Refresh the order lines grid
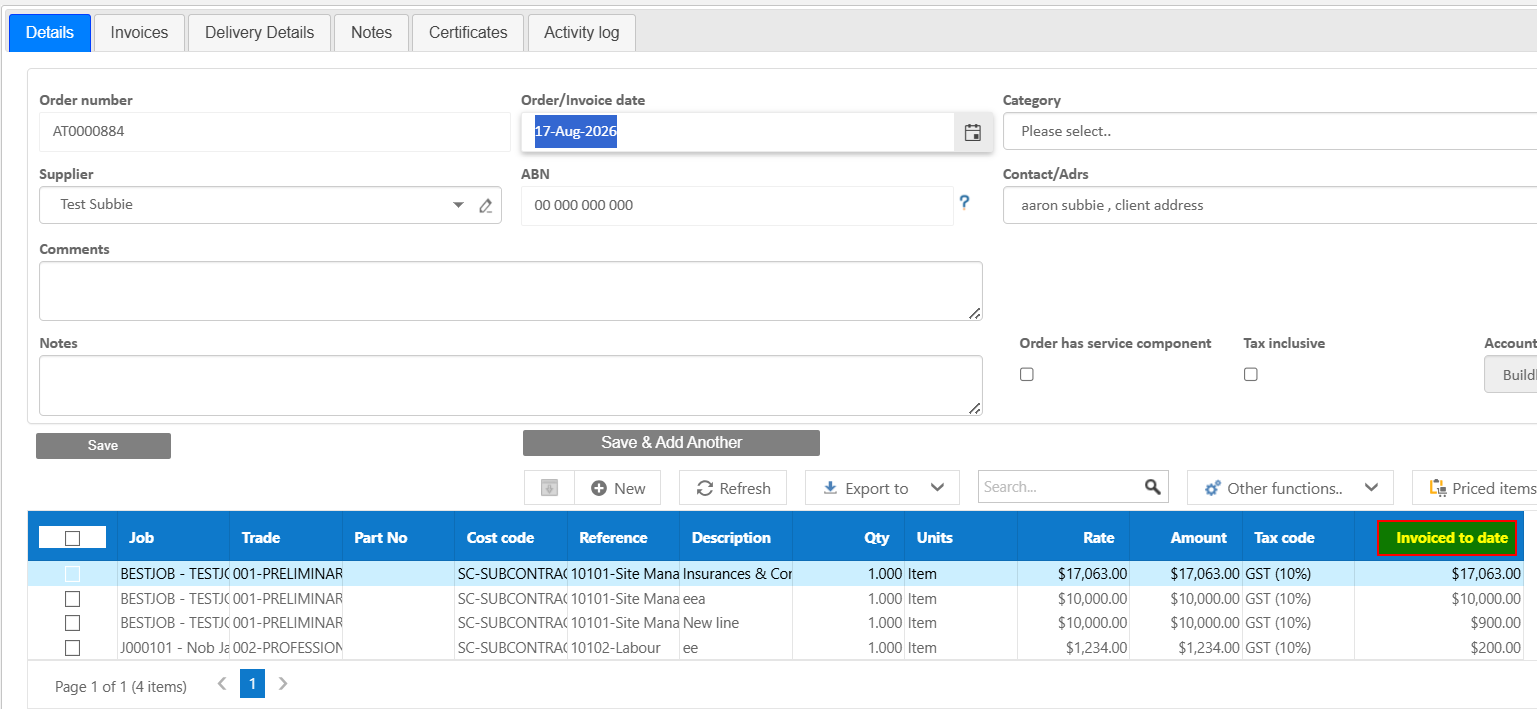Image resolution: width=1537 pixels, height=709 pixels. pyautogui.click(x=733, y=488)
